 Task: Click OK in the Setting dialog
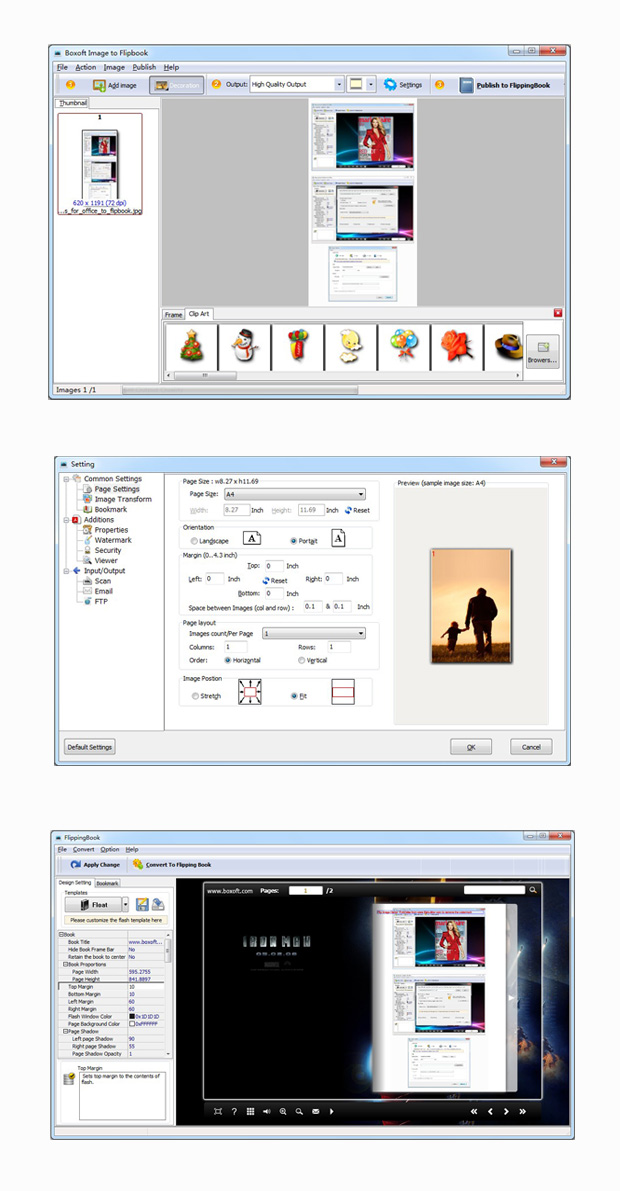(471, 747)
